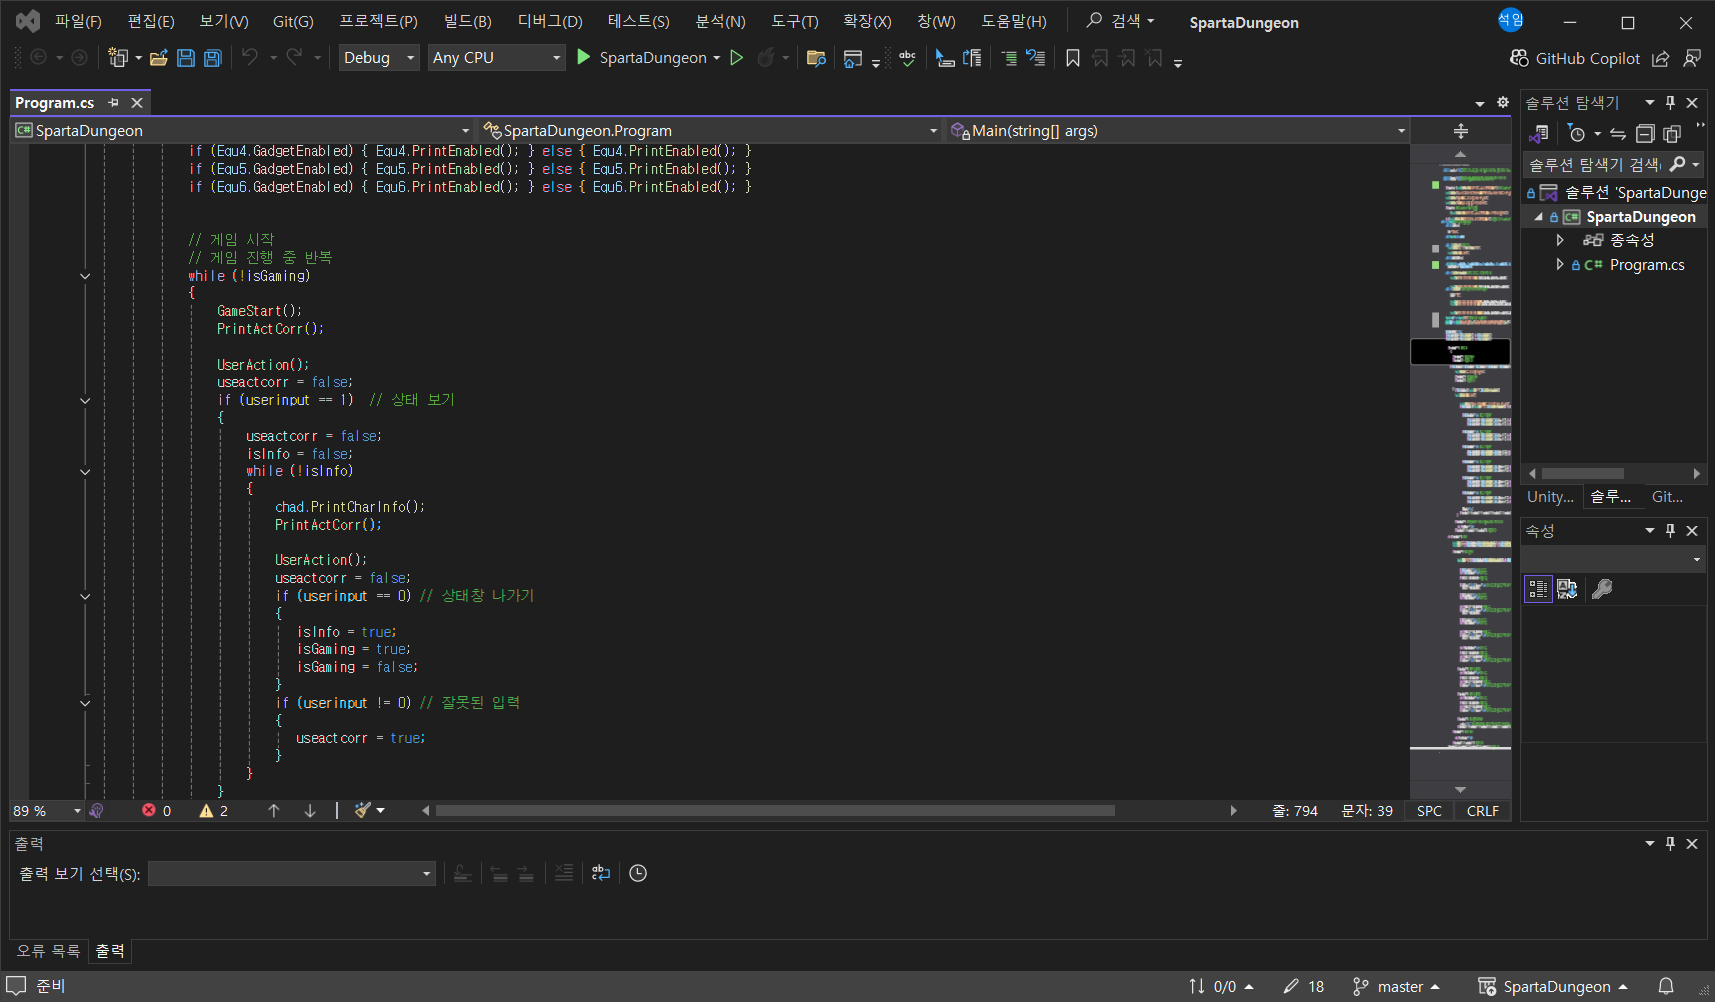Image resolution: width=1715 pixels, height=1002 pixels.
Task: Click Sync with Active Document arrows icon
Action: [x=1618, y=133]
